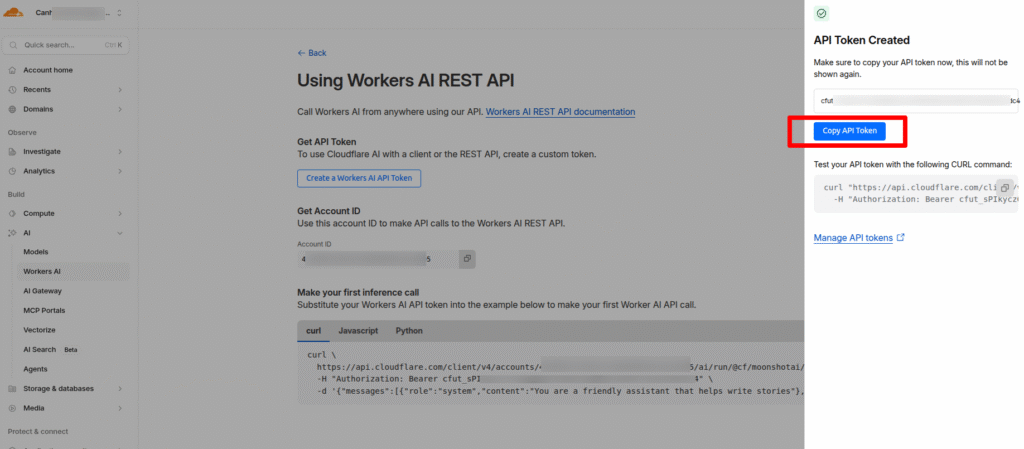Viewport: 1024px width, 449px height.
Task: Click the 'Using Workers AI REST API' heading
Action: [406, 80]
